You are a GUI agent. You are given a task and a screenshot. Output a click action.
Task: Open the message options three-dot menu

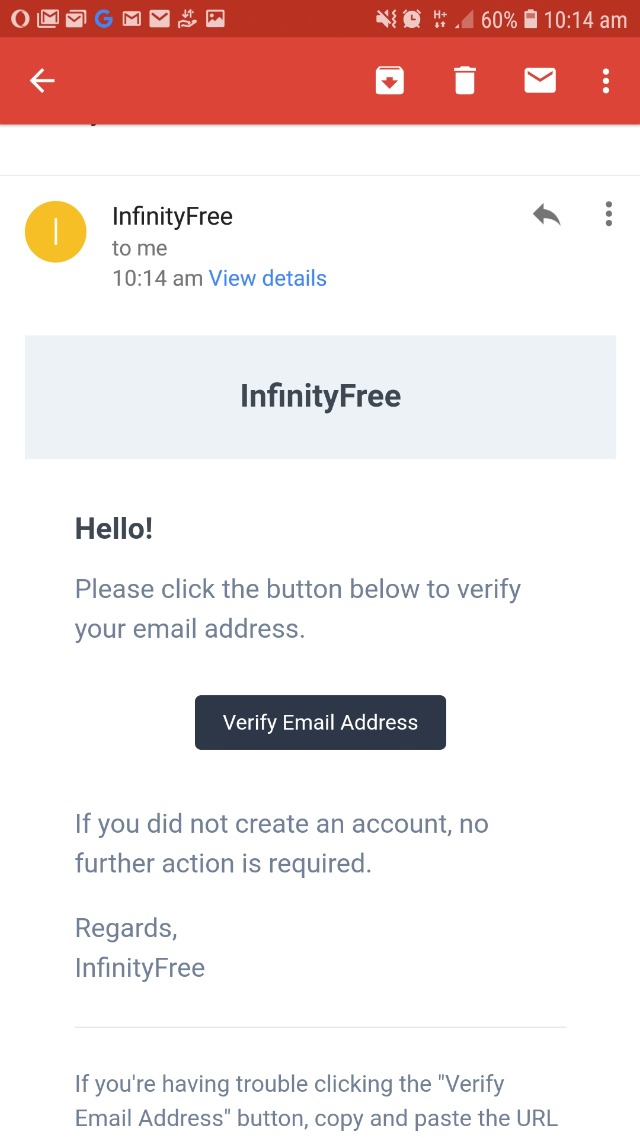point(608,215)
